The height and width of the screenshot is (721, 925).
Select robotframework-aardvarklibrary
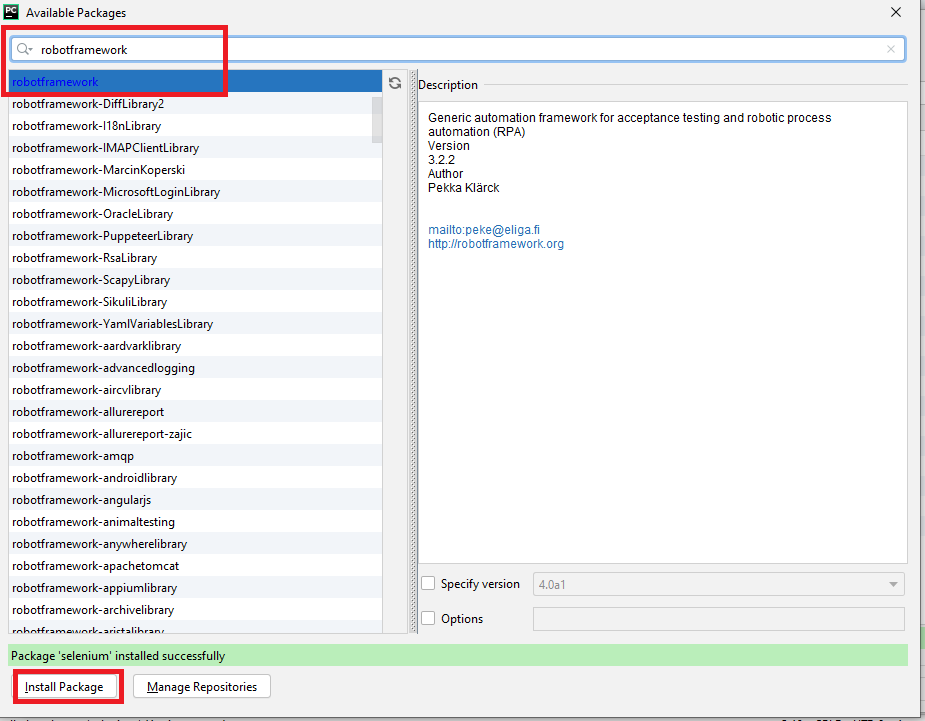[x=195, y=346]
